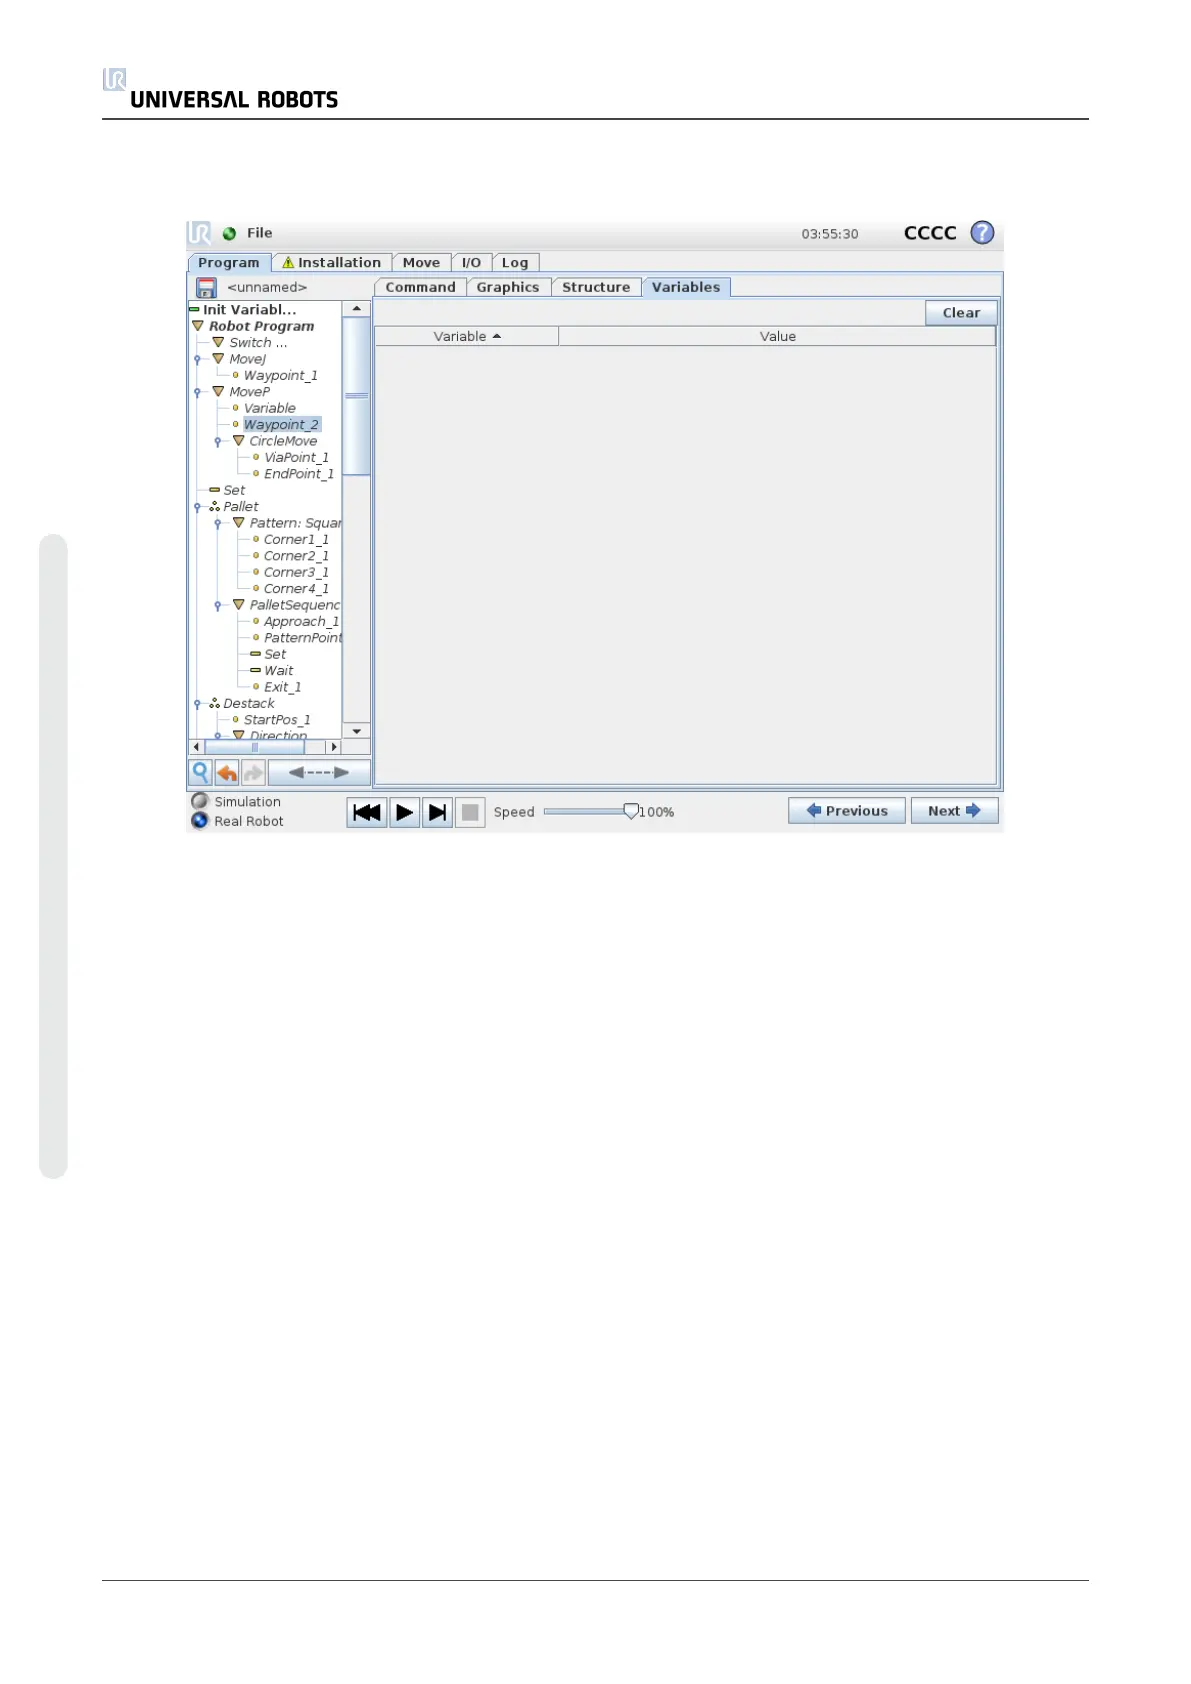1191x1684 pixels.
Task: Open the help question mark icon
Action: click(983, 233)
